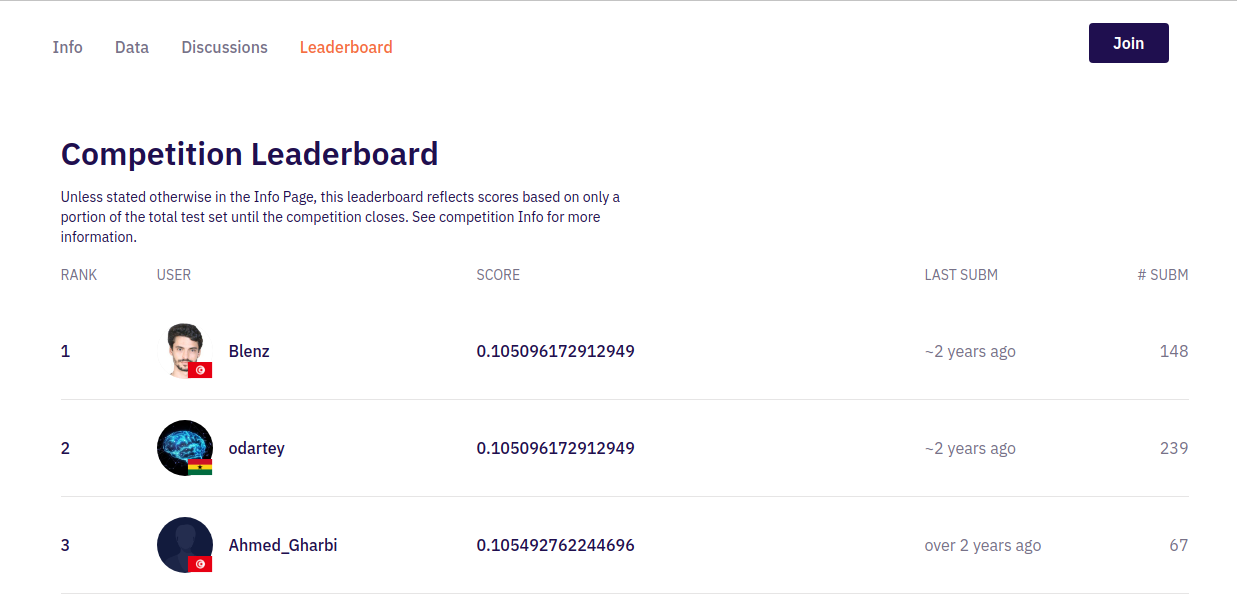The width and height of the screenshot is (1237, 602).
Task: Click the Tunisia flag on Blenz's avatar
Action: point(200,370)
